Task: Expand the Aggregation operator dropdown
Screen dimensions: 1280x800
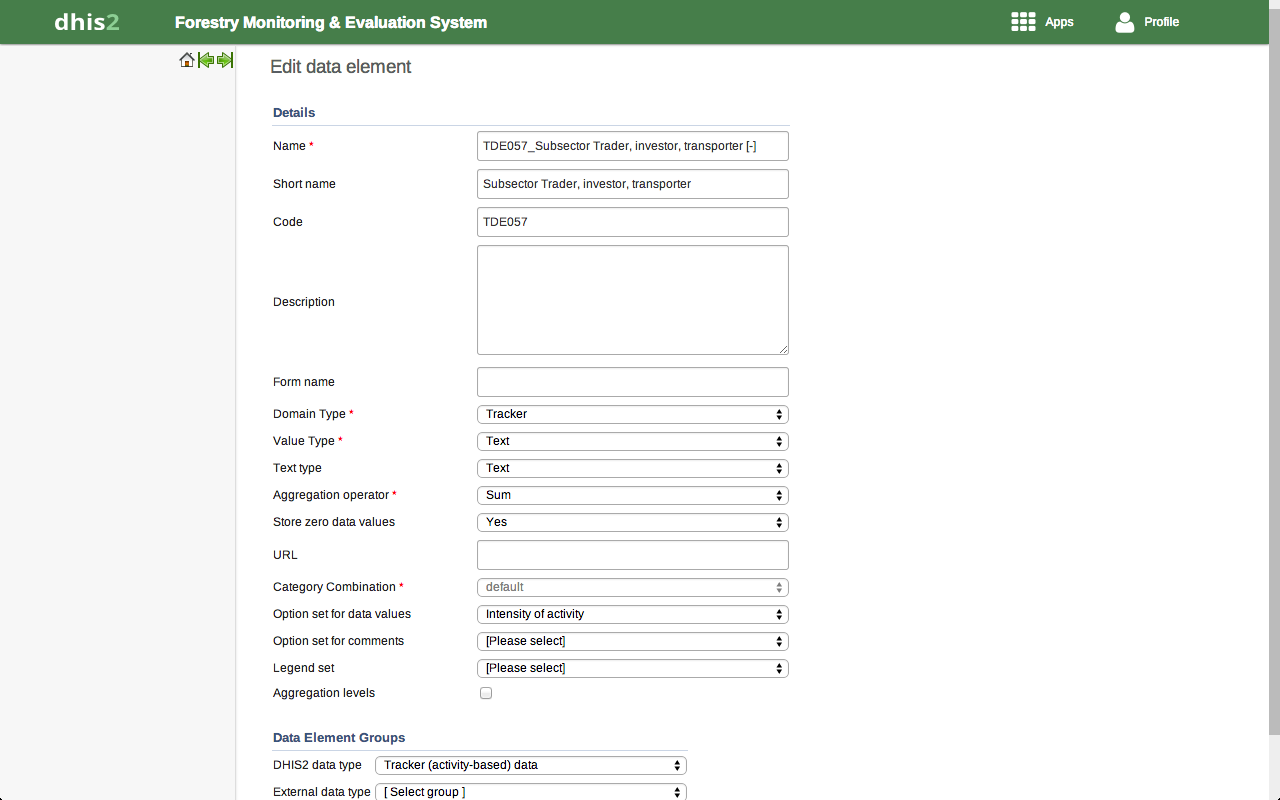Action: pos(632,495)
